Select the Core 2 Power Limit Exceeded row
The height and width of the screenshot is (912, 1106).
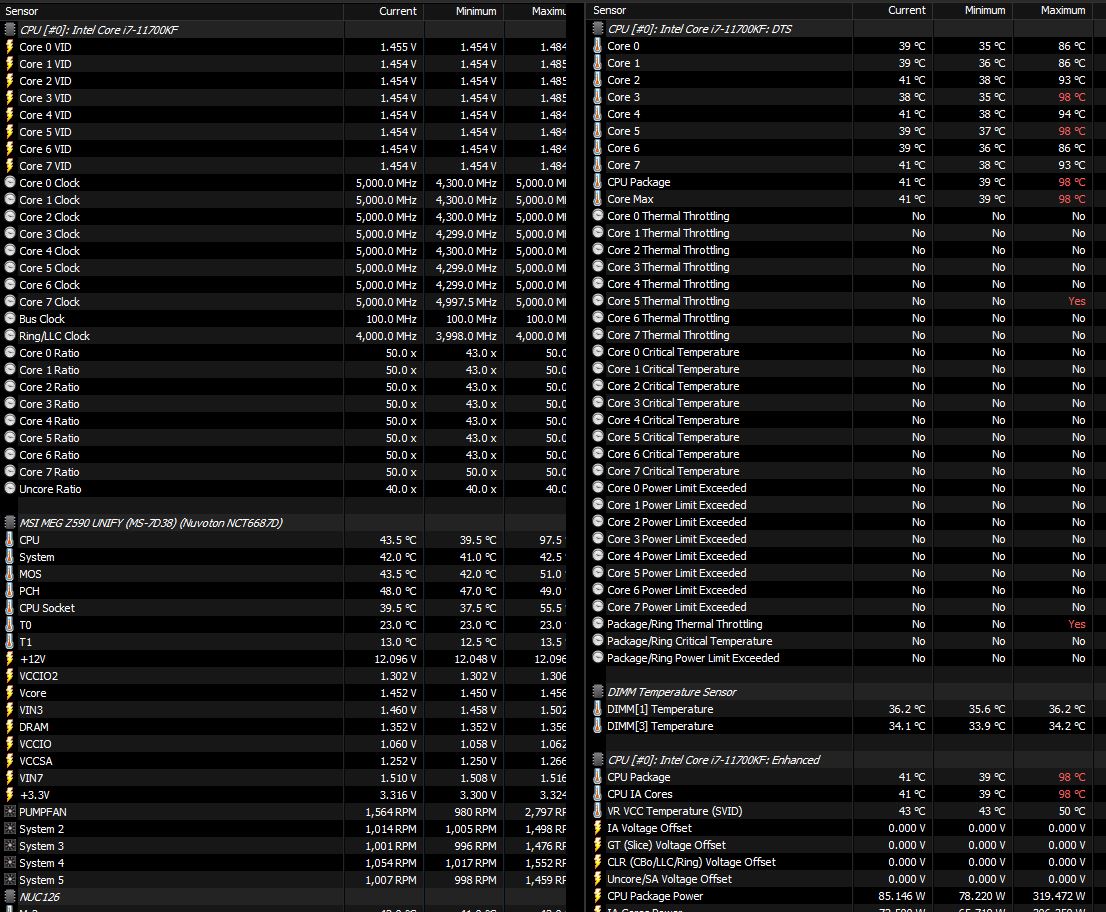point(846,522)
